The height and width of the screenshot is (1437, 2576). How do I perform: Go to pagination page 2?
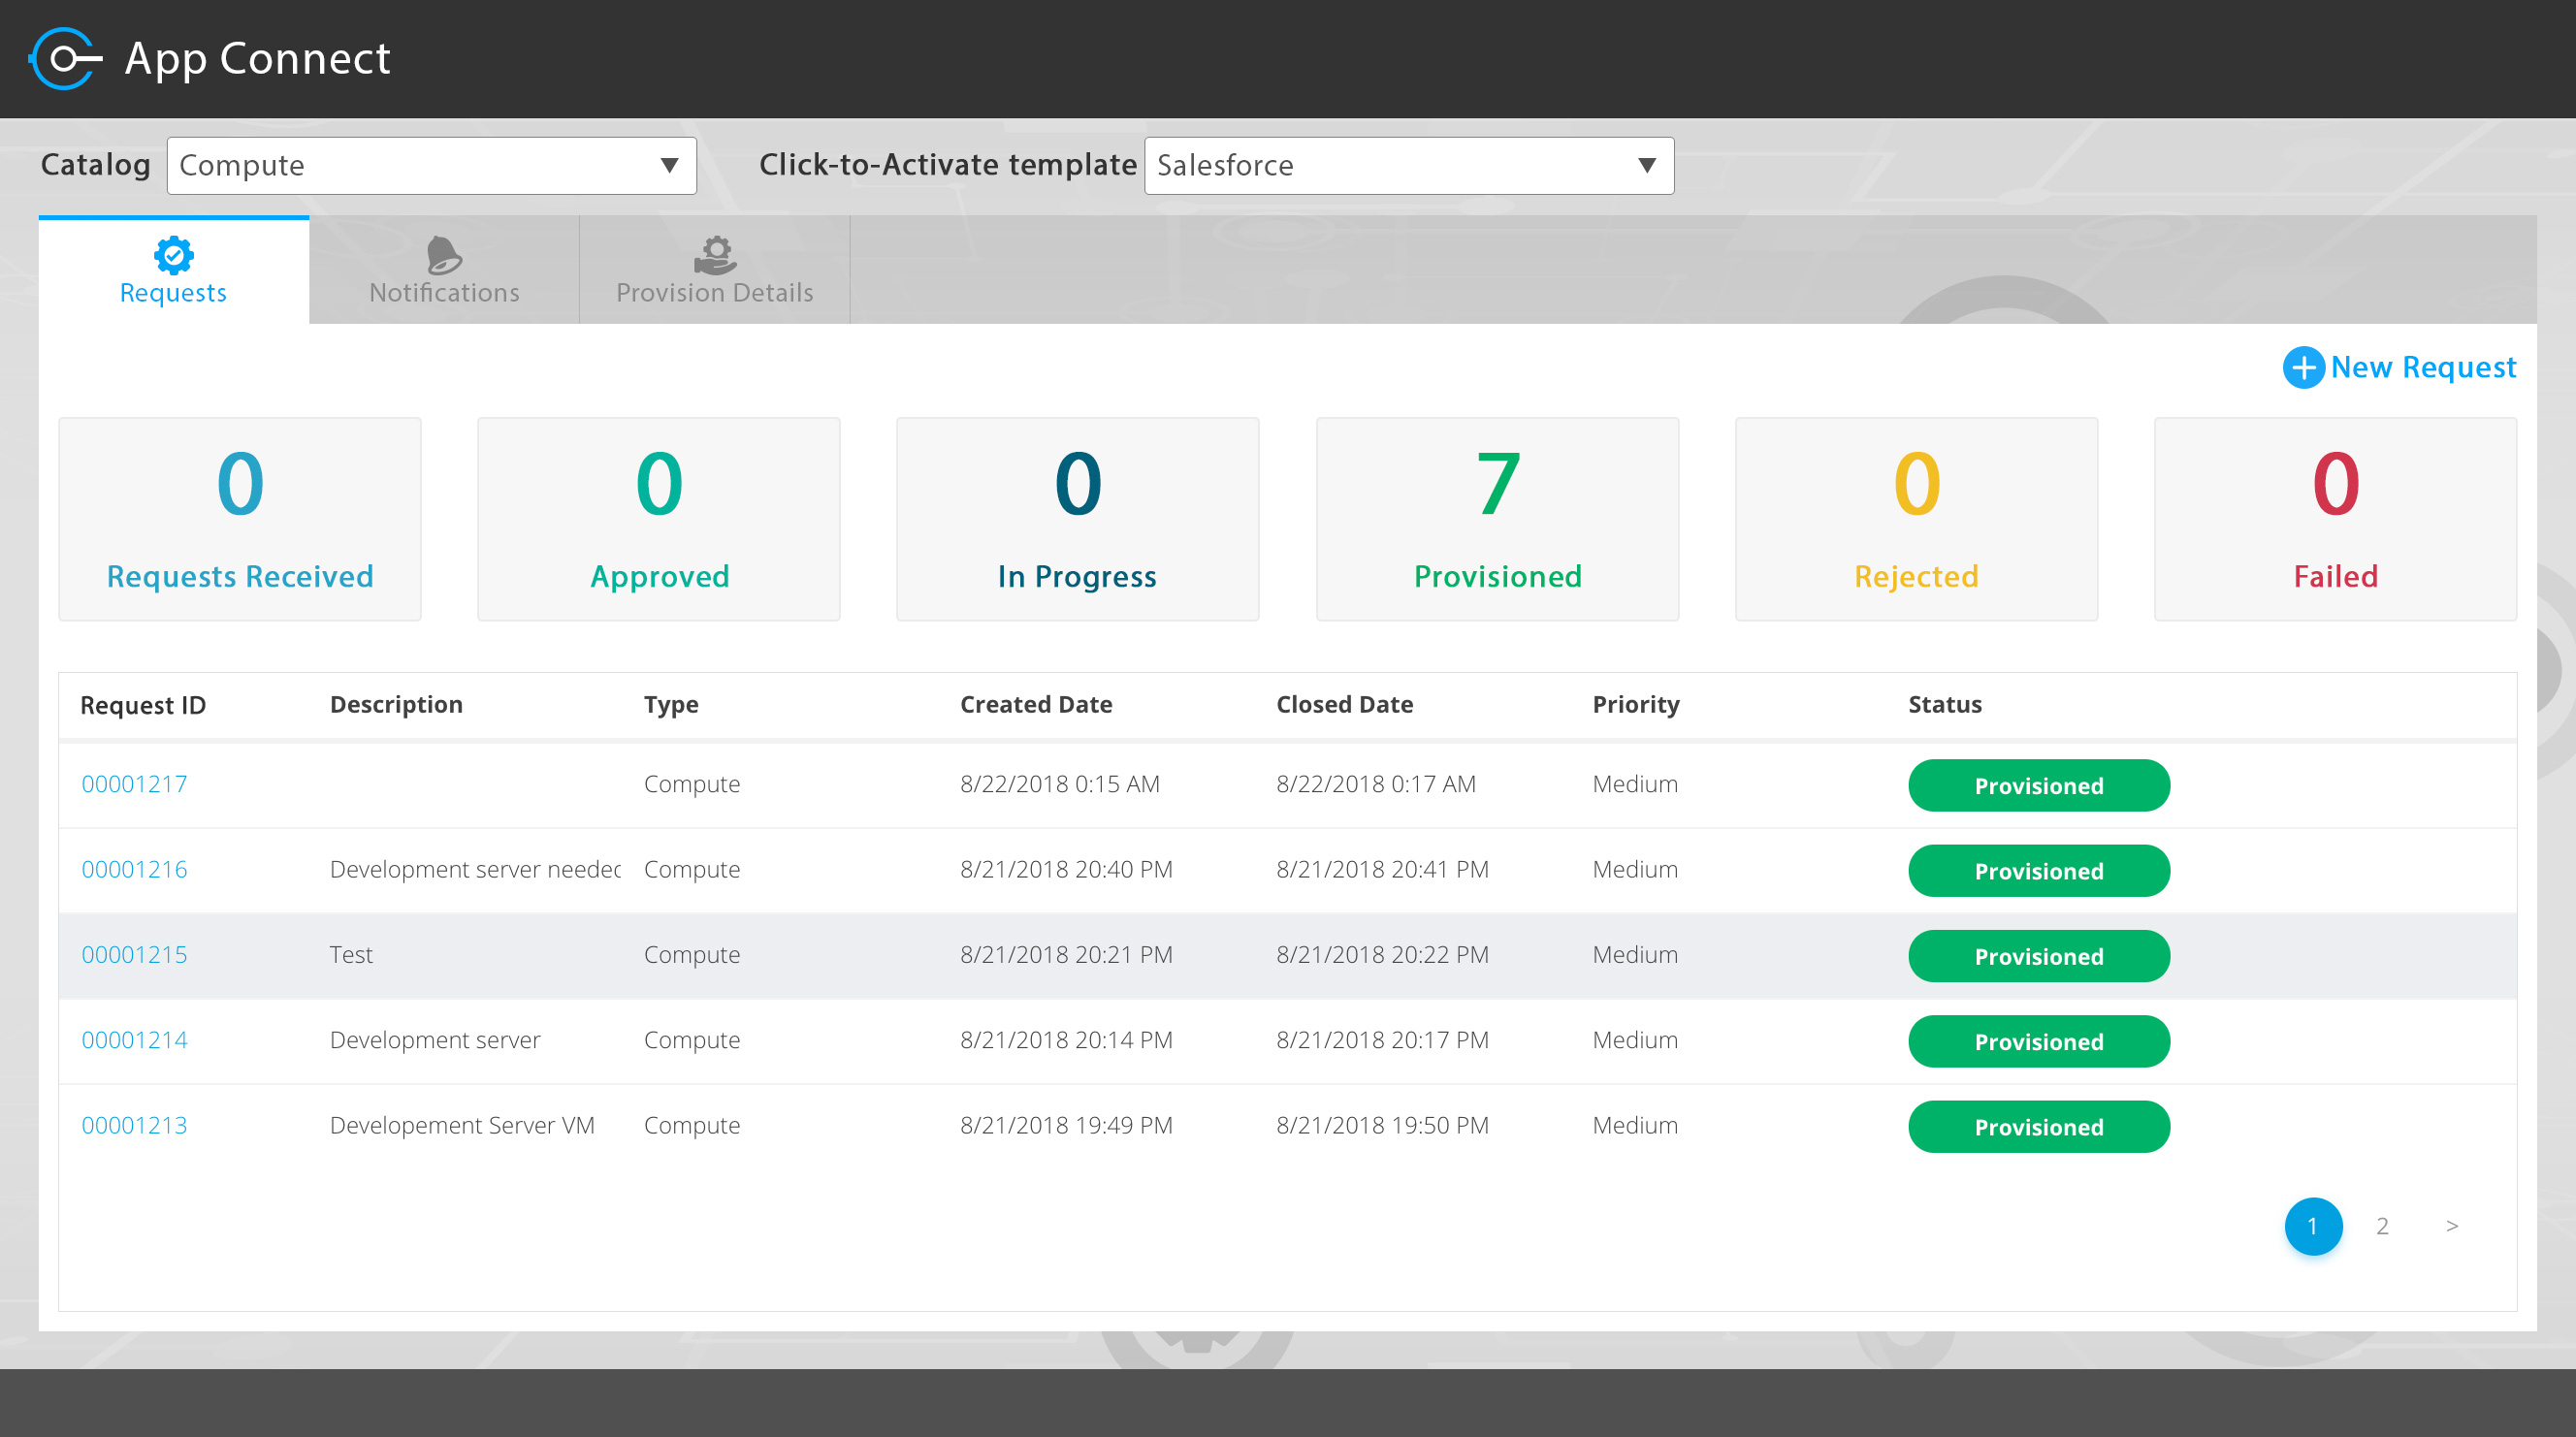[x=2382, y=1226]
